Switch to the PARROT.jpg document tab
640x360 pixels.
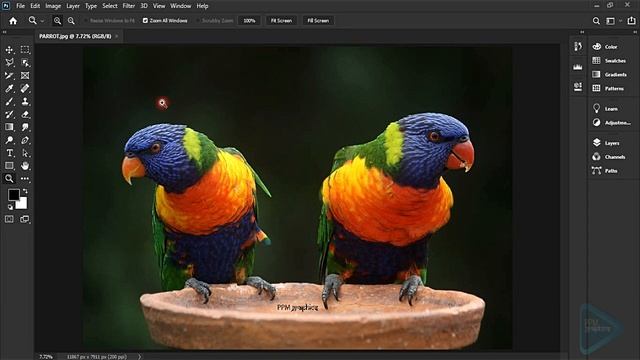pos(75,36)
